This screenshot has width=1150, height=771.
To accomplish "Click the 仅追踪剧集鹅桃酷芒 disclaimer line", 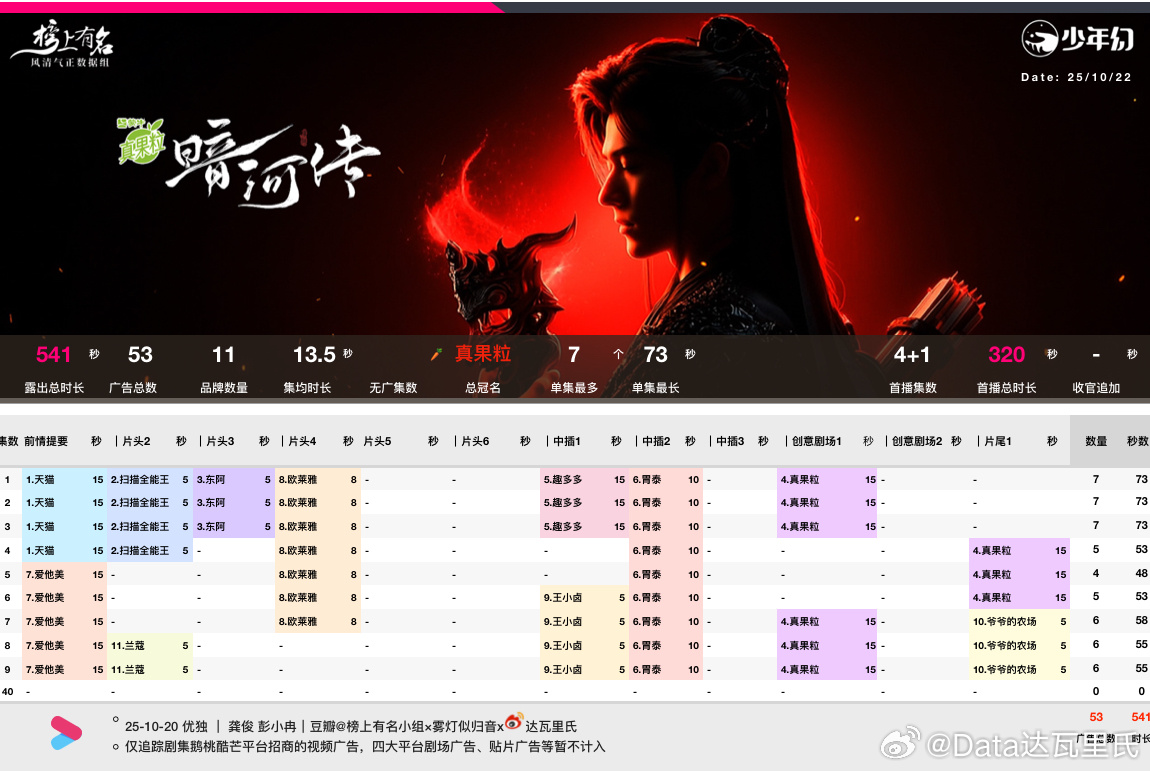I will coord(365,747).
